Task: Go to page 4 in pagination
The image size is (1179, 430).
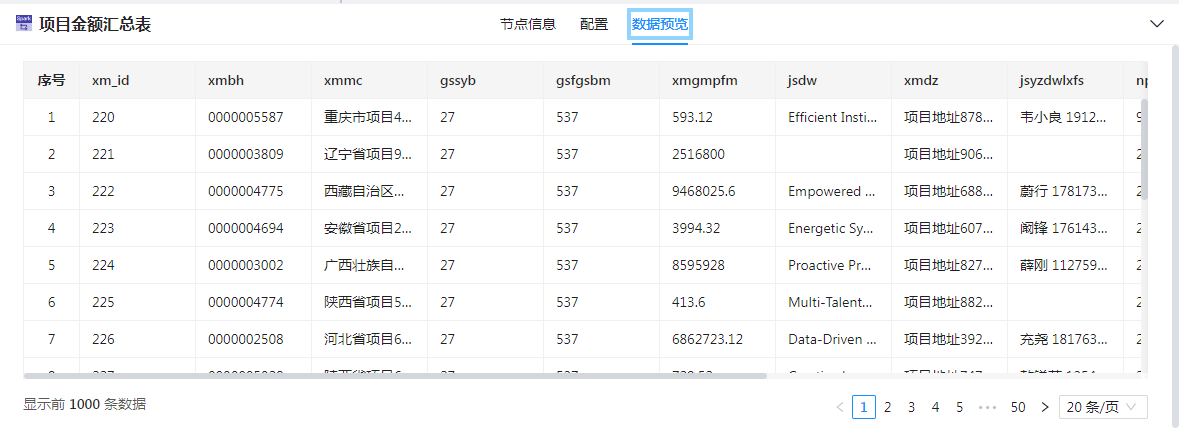Action: (x=935, y=407)
